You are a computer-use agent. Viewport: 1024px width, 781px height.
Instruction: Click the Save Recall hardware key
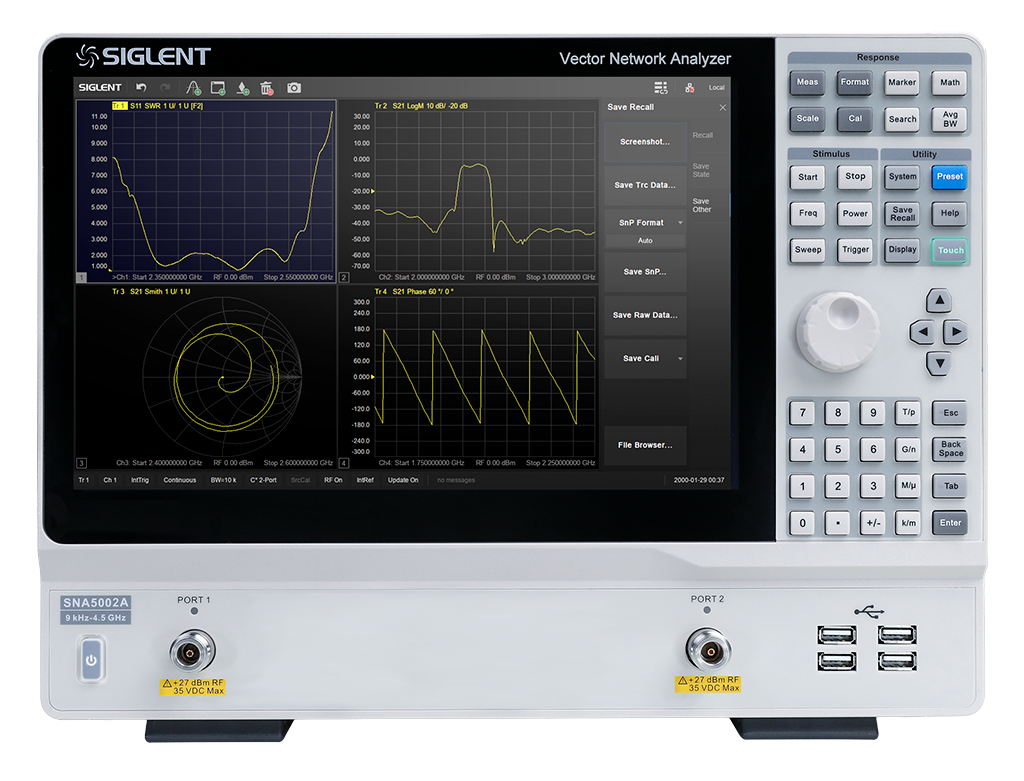pos(903,214)
